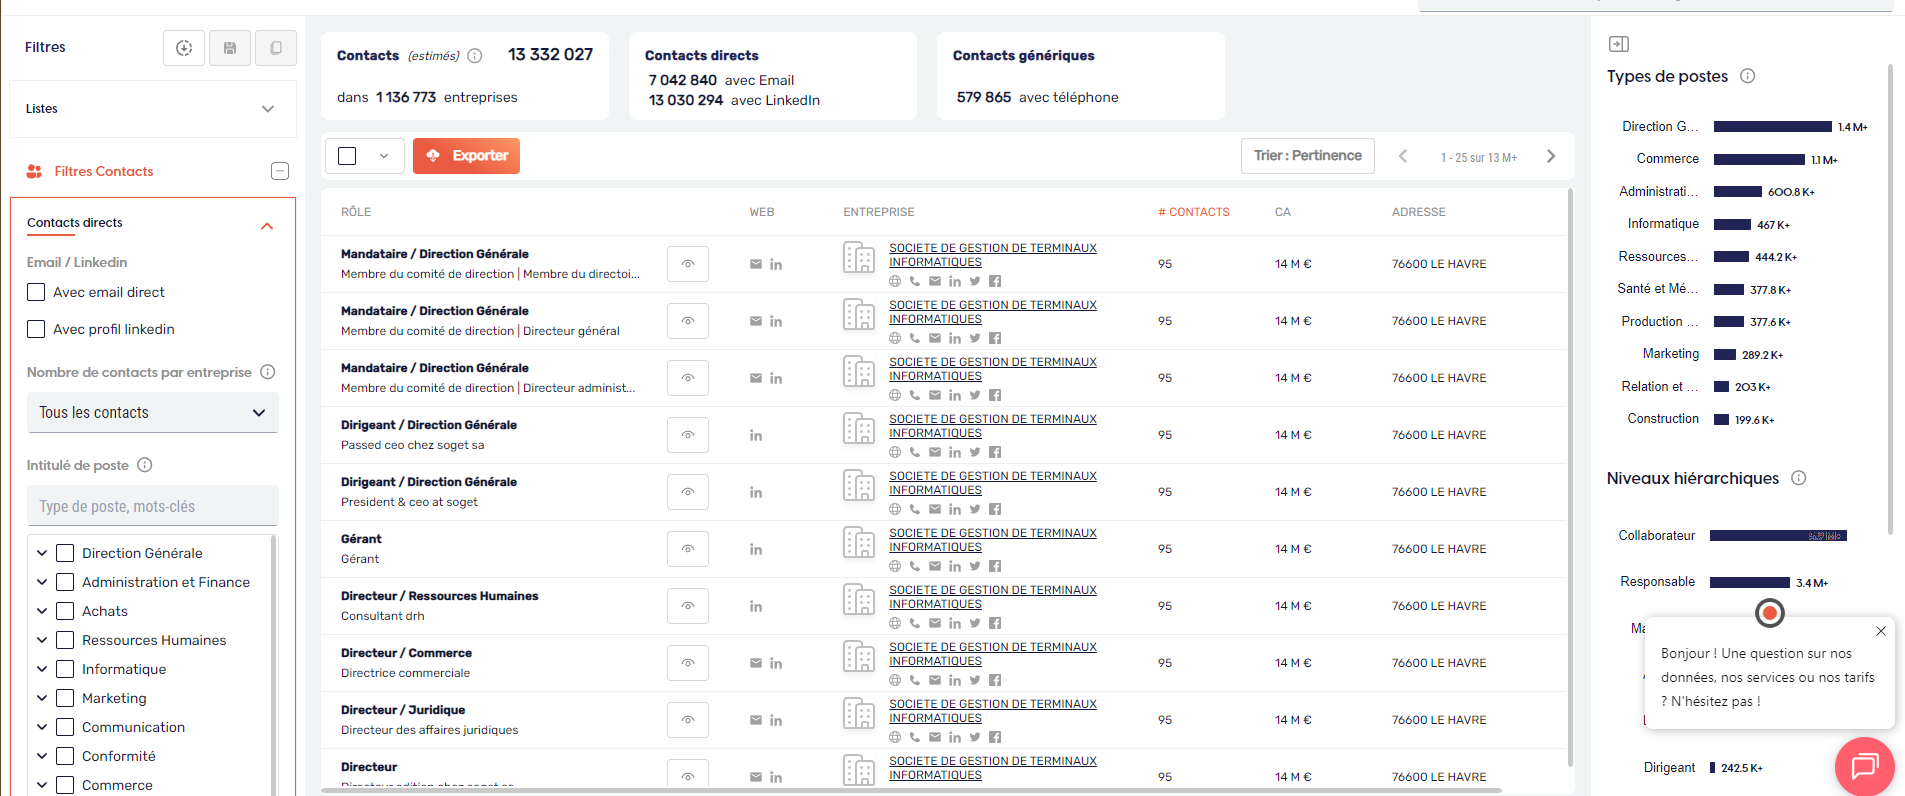The height and width of the screenshot is (796, 1905).
Task: Open the chat bubble widget
Action: pyautogui.click(x=1864, y=767)
